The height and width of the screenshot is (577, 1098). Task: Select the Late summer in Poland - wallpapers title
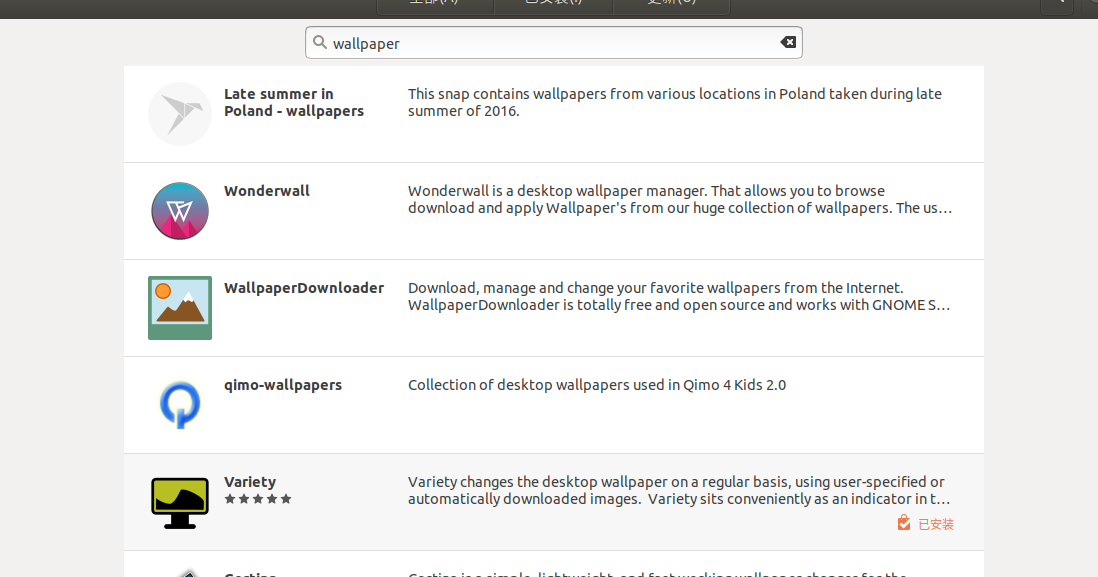pyautogui.click(x=294, y=102)
